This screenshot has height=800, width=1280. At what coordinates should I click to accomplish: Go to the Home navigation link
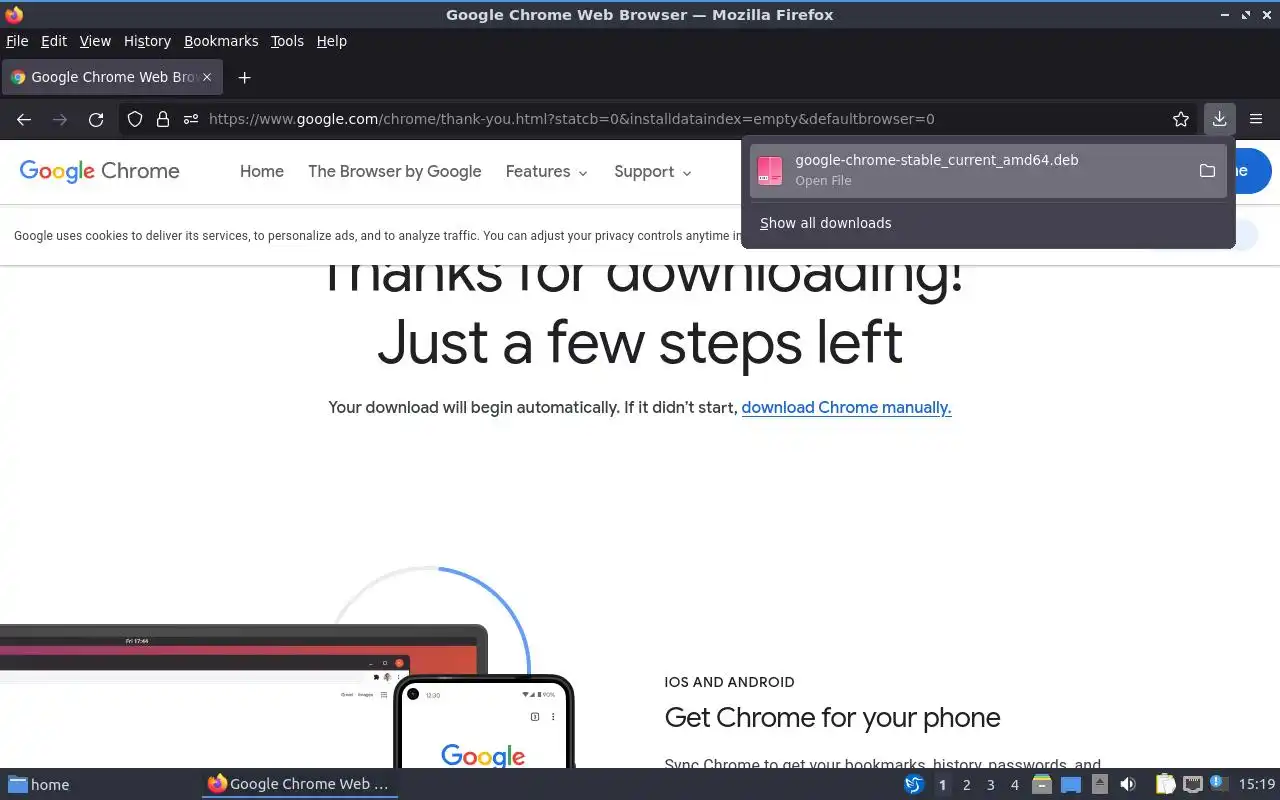coord(262,172)
